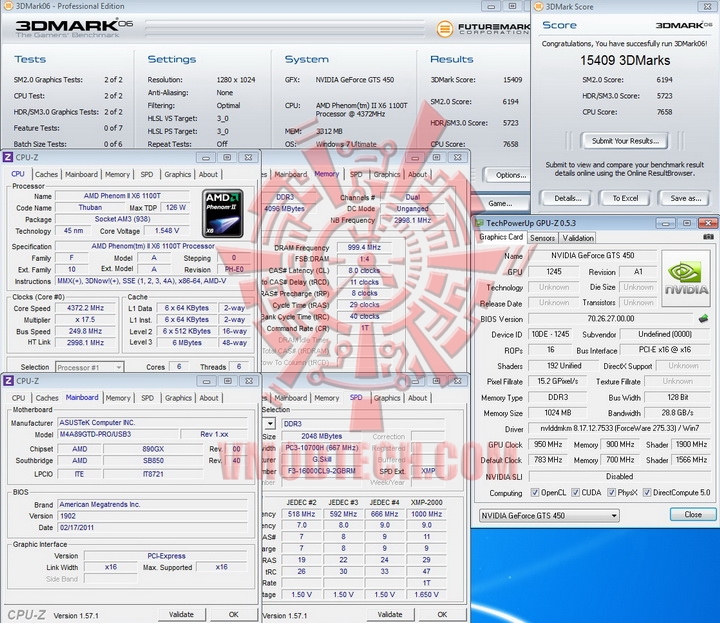
Task: Click Validate in the CPU-Z mainboard window
Action: 181,614
